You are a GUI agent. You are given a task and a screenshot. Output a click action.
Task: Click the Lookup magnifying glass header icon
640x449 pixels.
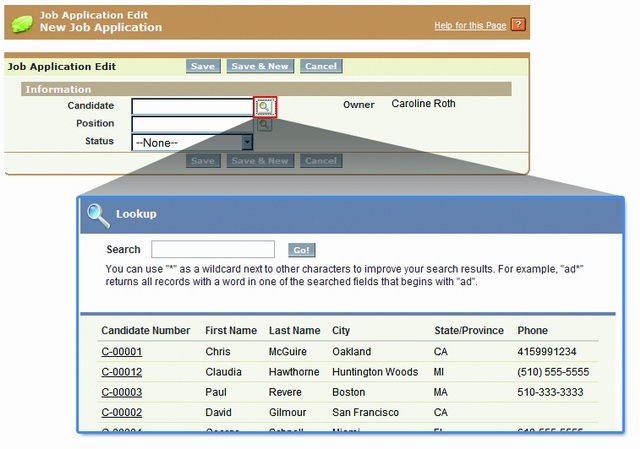click(x=98, y=216)
